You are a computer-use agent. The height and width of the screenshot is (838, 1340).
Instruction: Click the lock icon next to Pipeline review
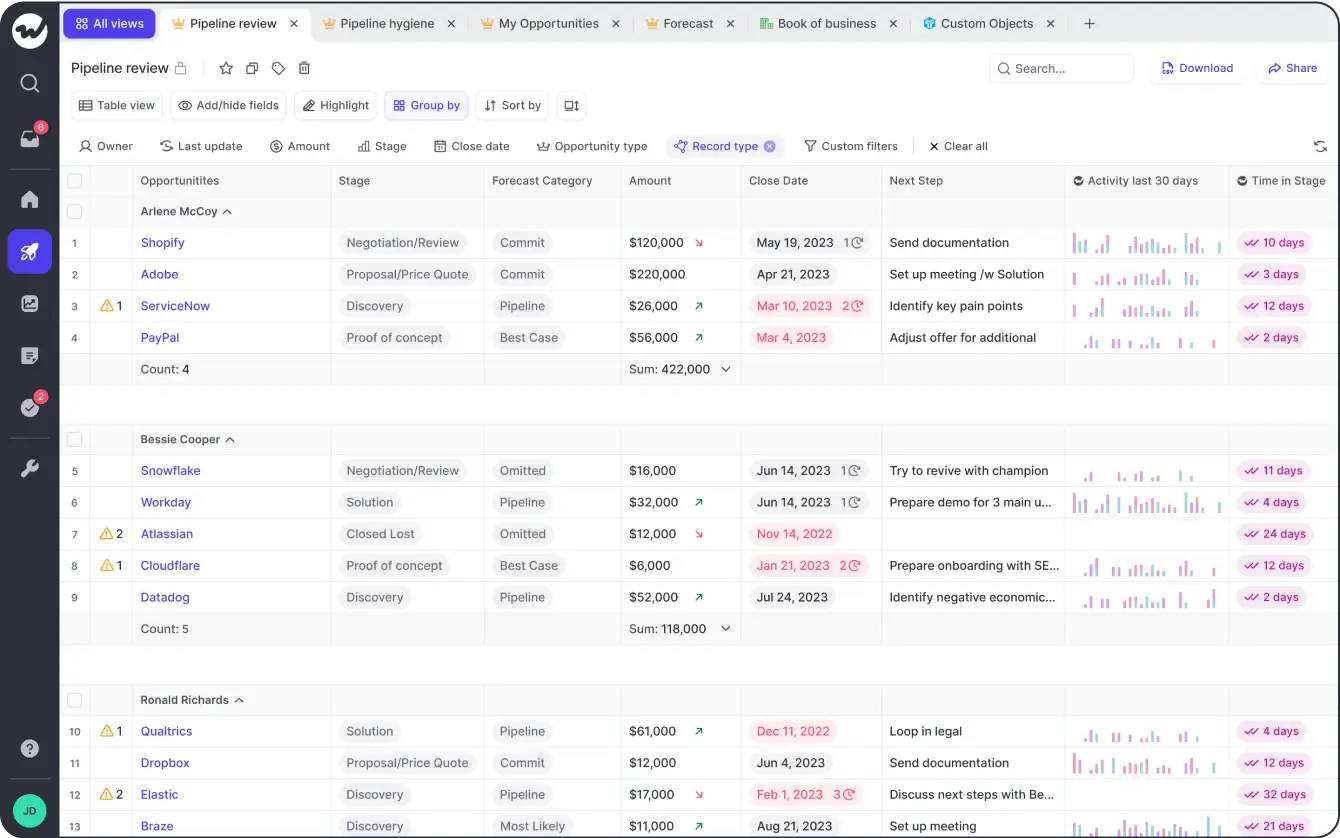pos(181,68)
